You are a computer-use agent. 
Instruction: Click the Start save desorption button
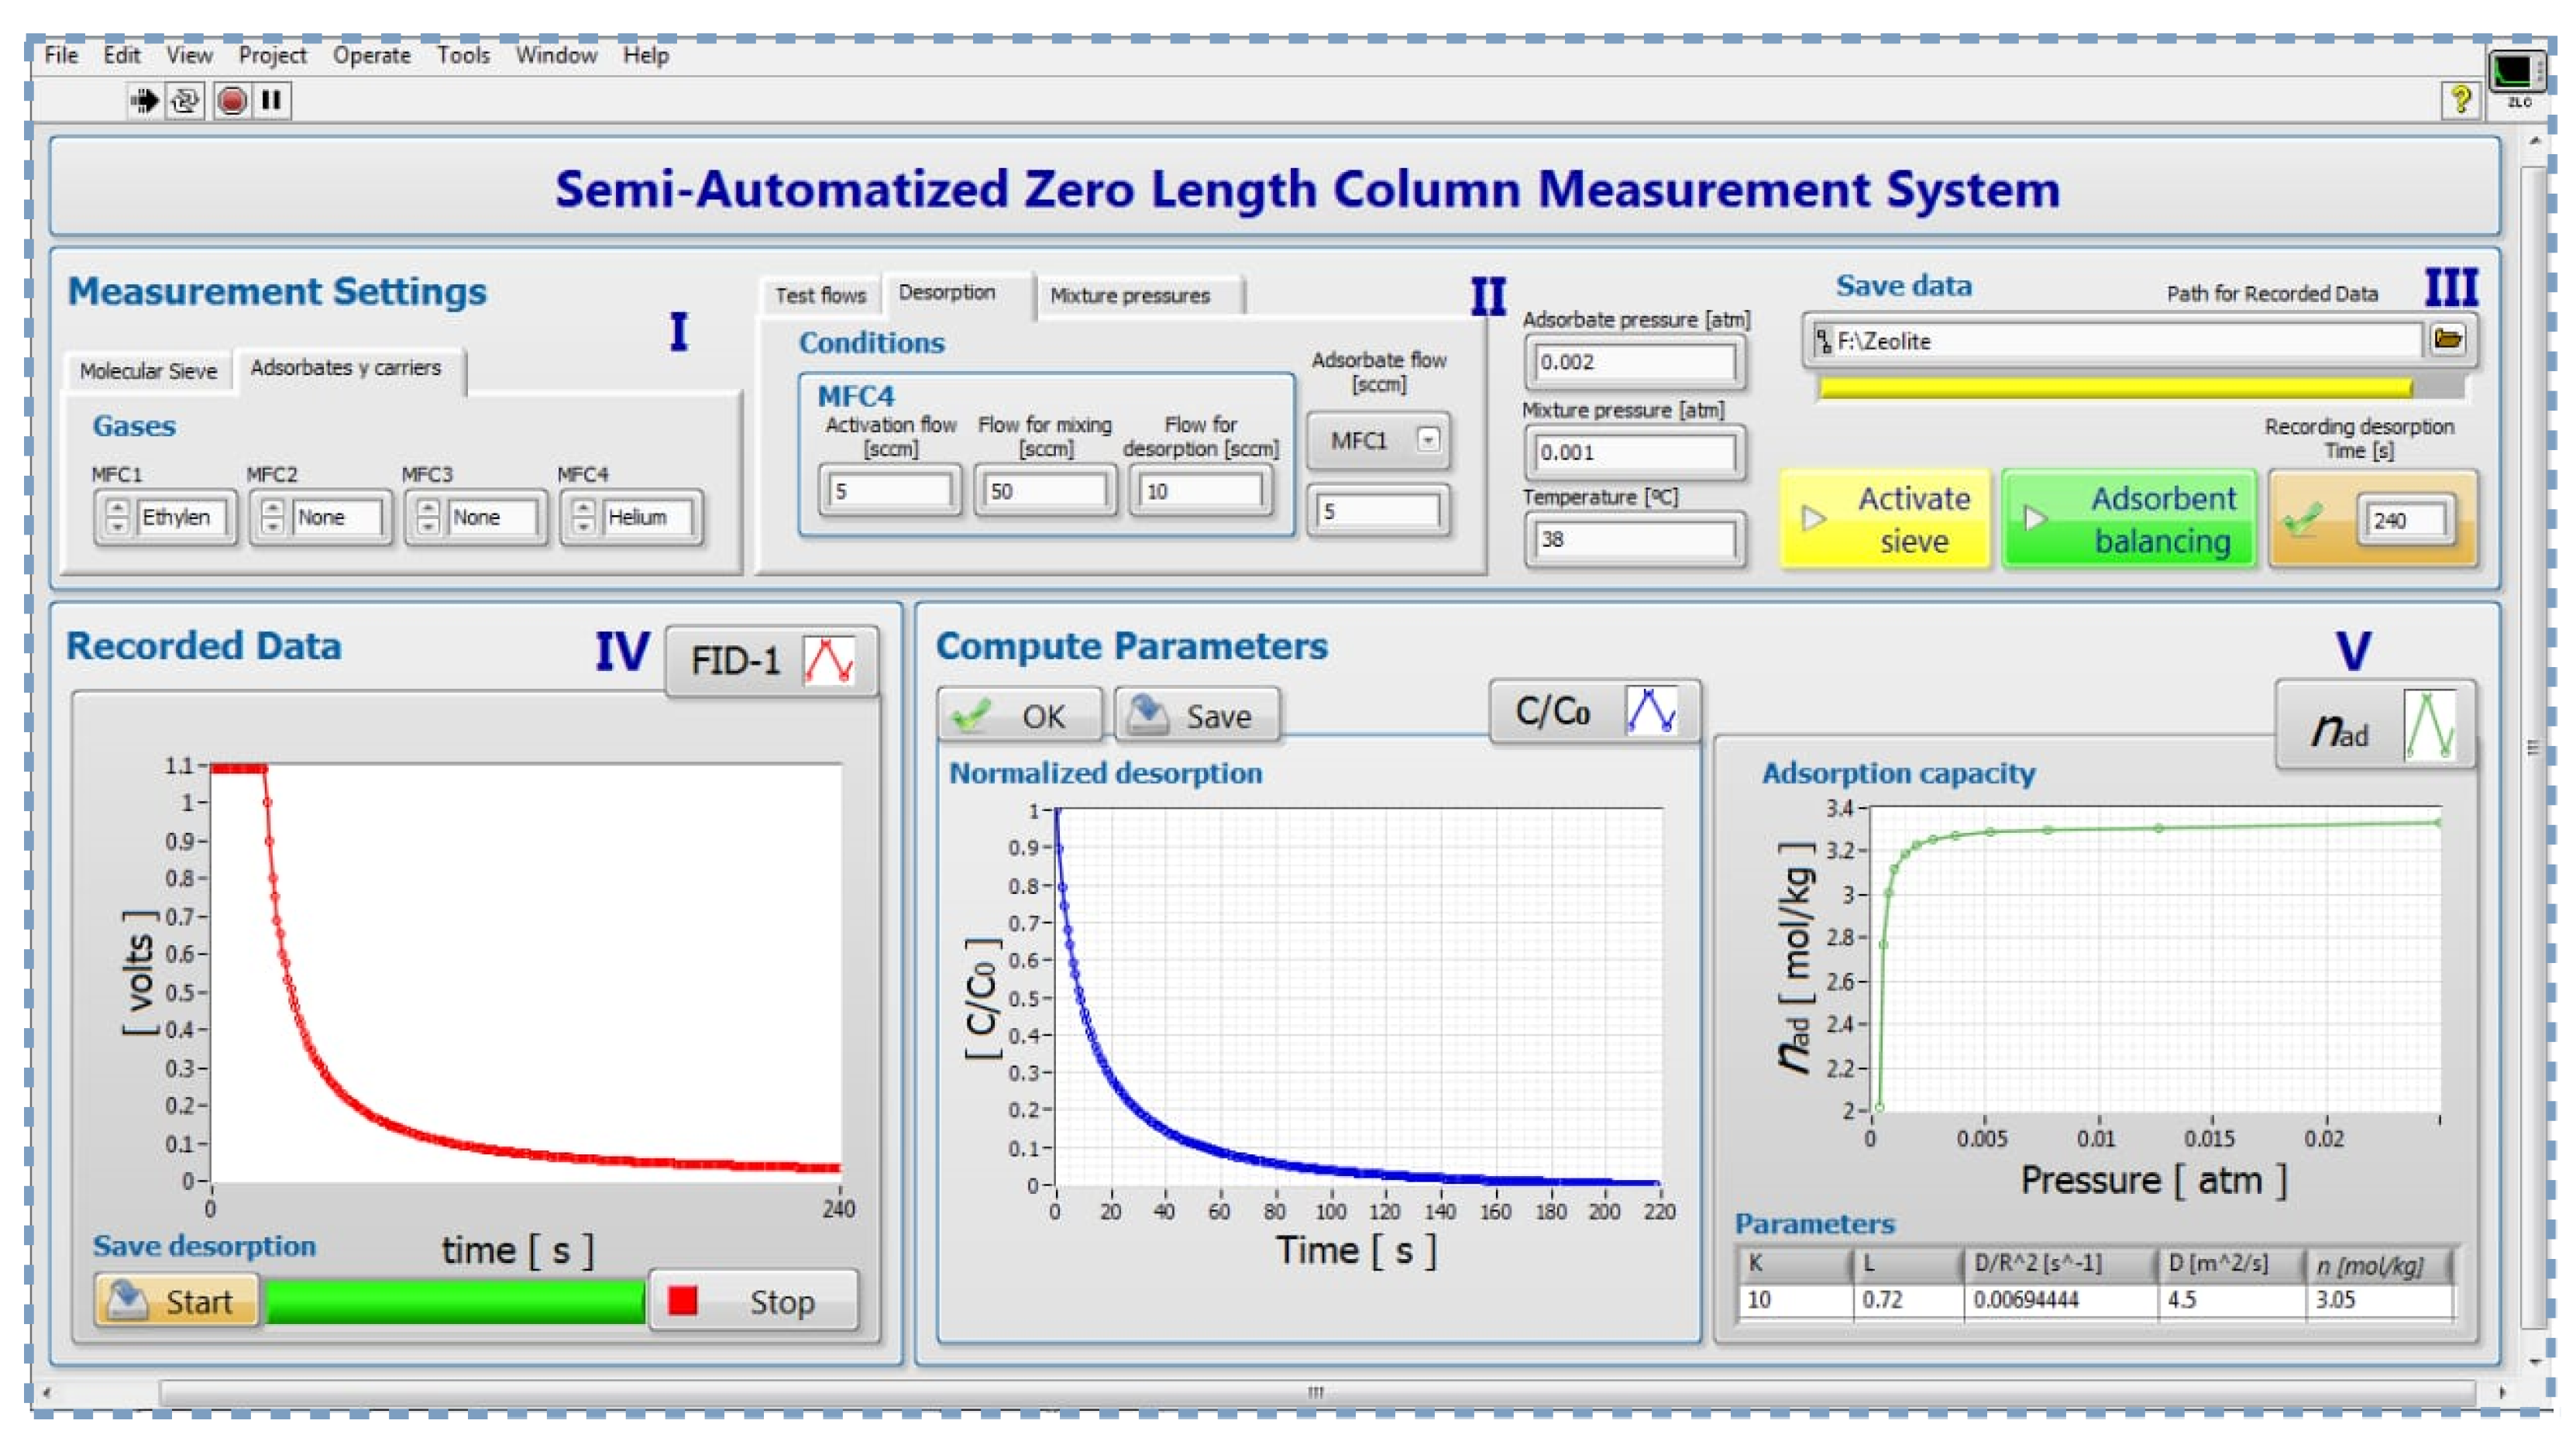point(177,1300)
